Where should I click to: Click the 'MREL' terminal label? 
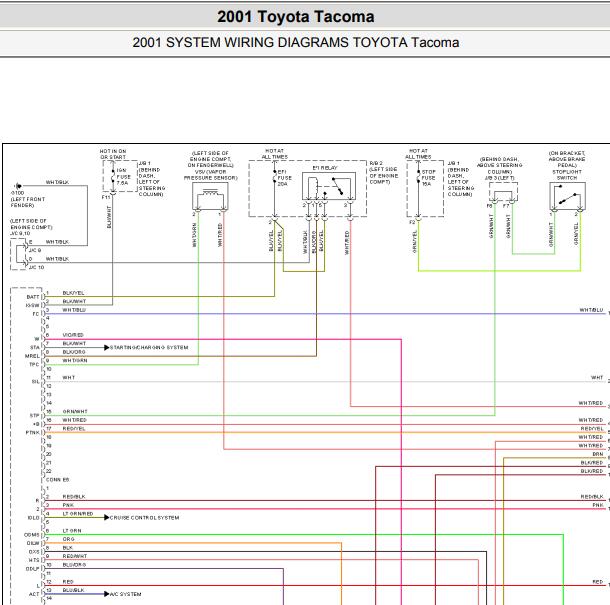(32, 356)
